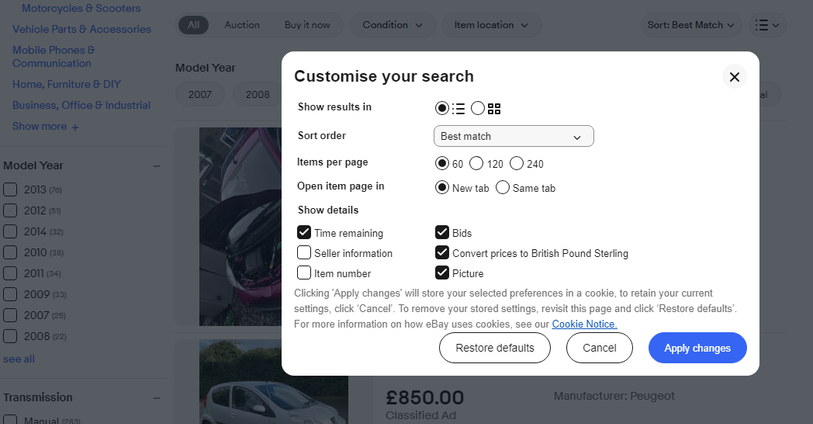
Task: Select Same tab radio option
Action: 502,187
